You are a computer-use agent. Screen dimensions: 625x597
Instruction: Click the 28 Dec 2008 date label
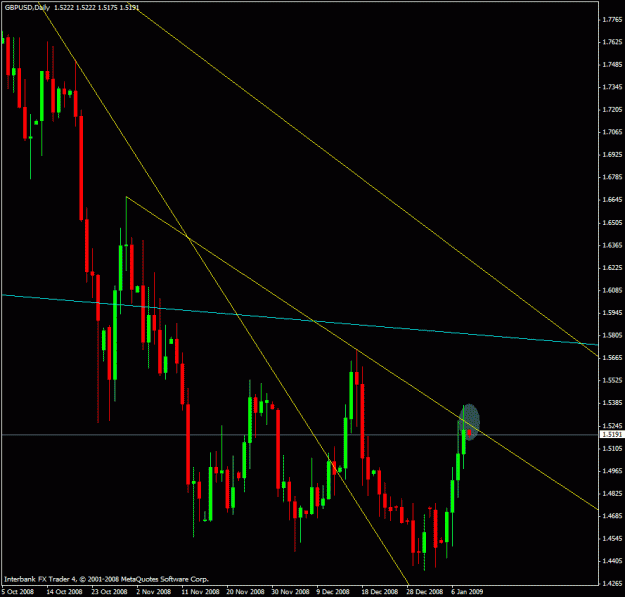[x=425, y=591]
